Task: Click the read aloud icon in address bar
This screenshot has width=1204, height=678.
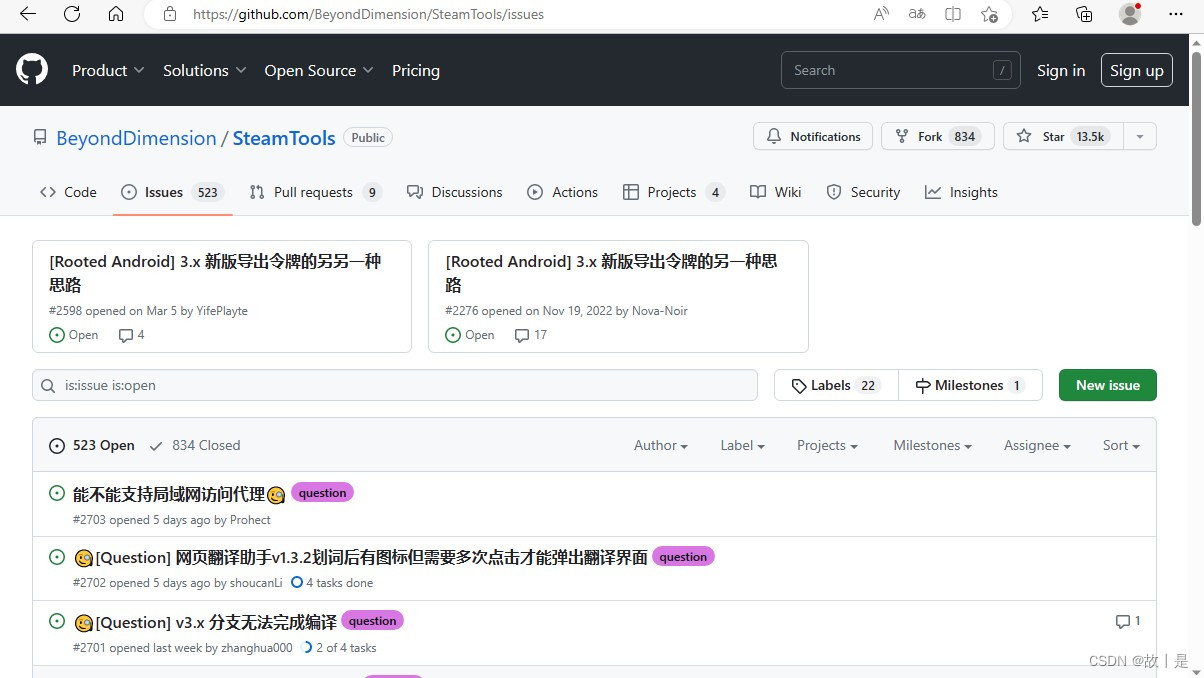Action: pos(881,14)
